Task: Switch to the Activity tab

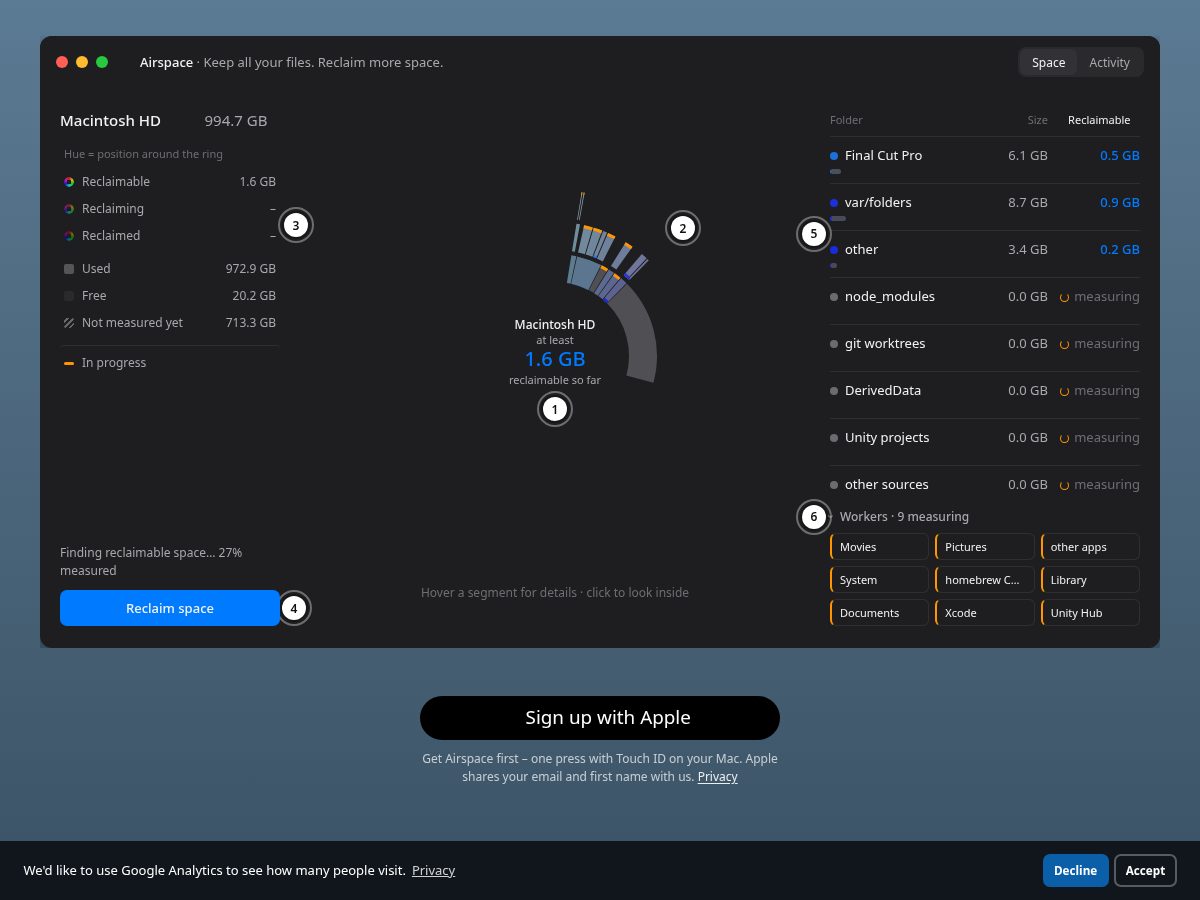Action: (x=1109, y=62)
